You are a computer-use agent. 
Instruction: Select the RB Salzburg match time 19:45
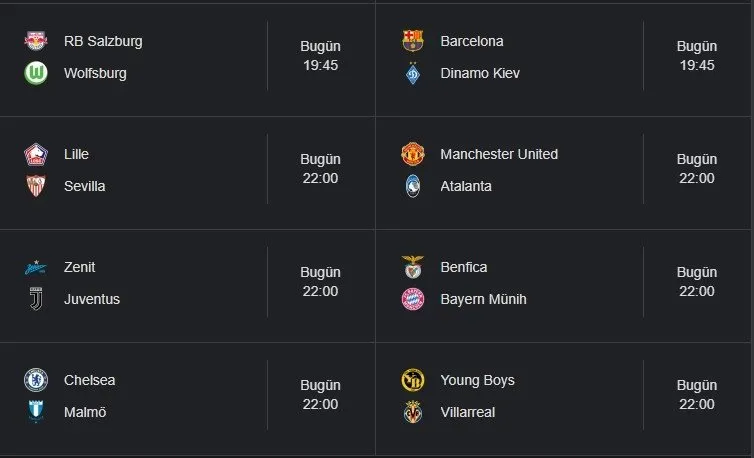click(320, 65)
